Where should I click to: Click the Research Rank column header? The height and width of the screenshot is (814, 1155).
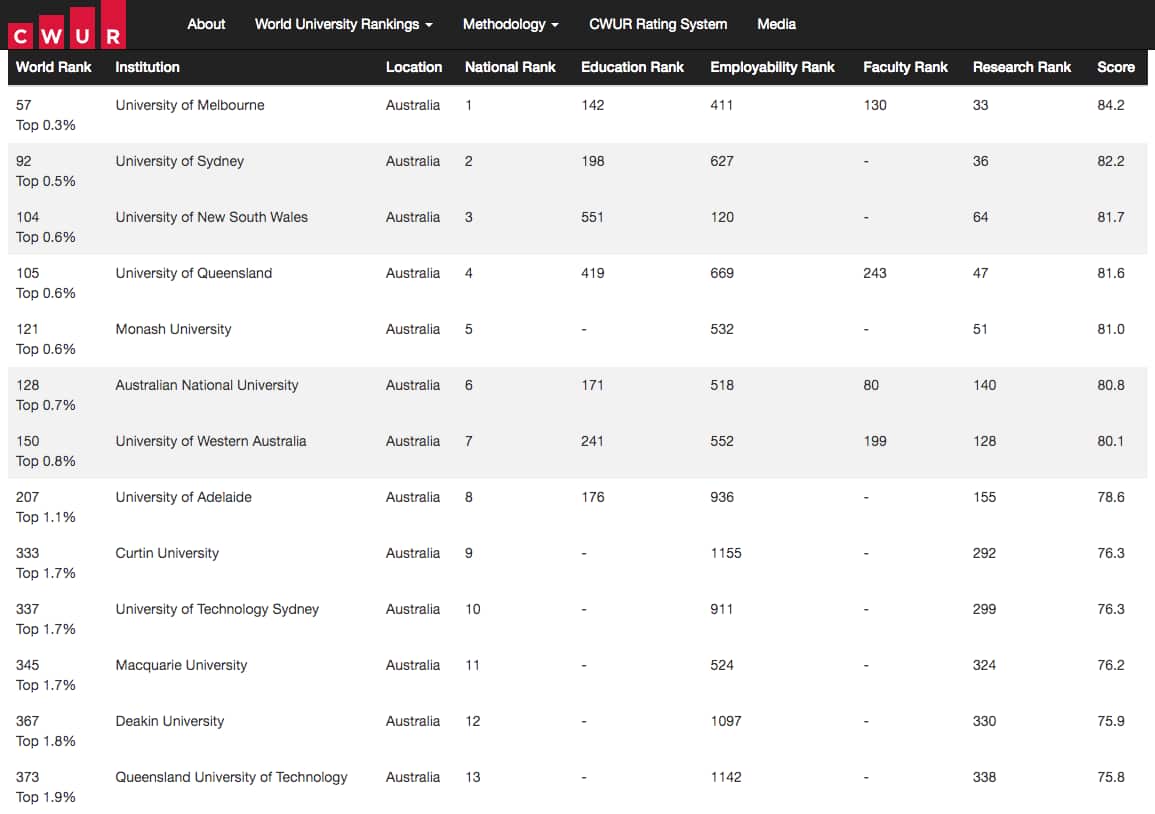[1021, 67]
